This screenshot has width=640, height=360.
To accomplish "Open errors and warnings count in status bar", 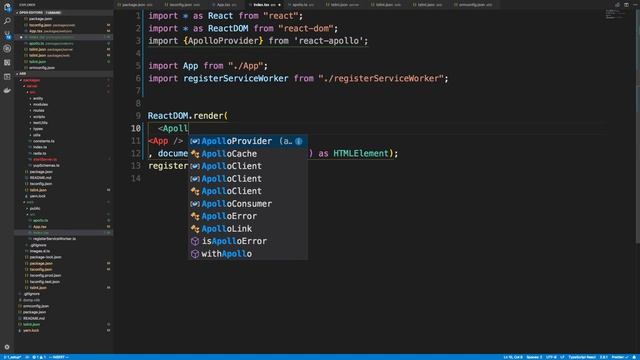I will point(39,357).
